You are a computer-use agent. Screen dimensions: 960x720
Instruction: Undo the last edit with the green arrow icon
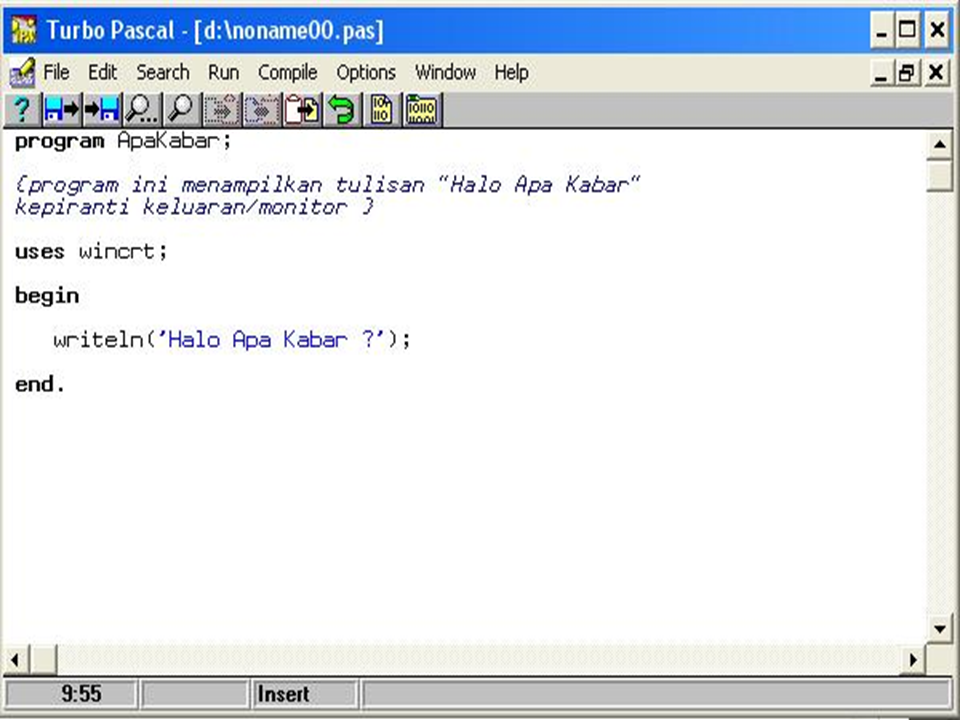tap(340, 110)
